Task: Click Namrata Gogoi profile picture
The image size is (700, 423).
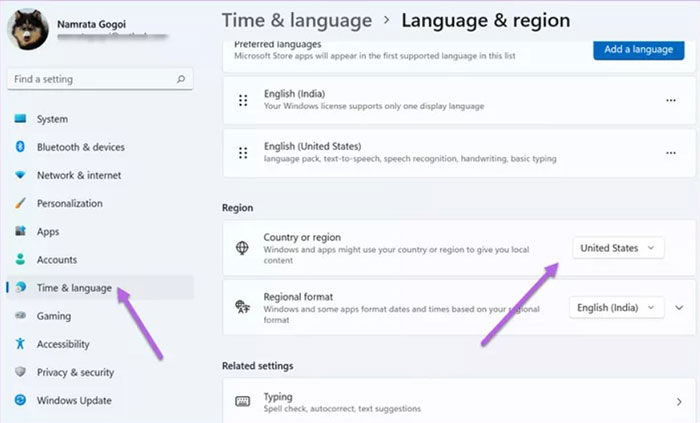Action: 28,29
